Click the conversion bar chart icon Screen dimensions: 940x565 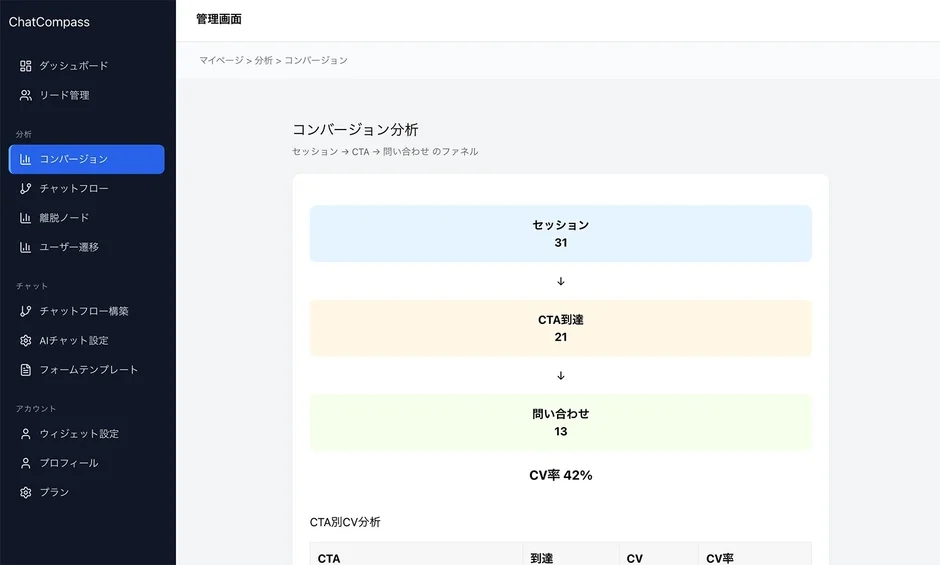point(25,160)
